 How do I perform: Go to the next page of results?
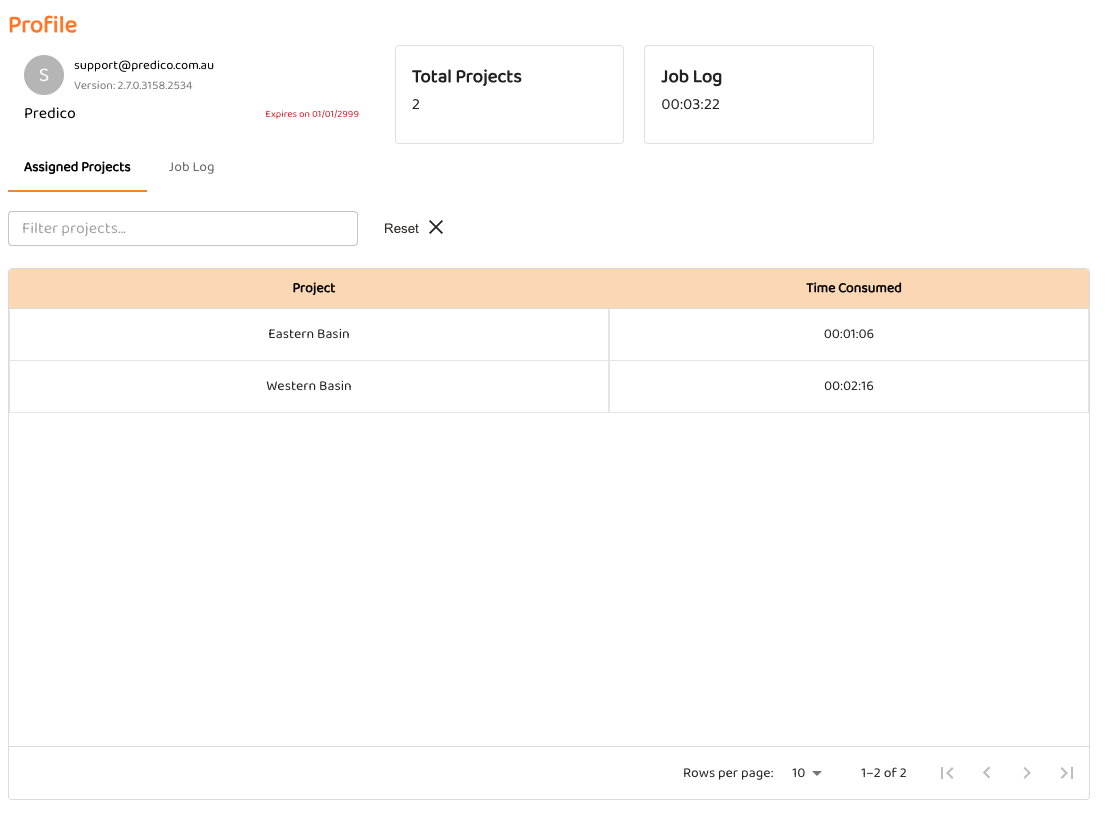tap(1027, 773)
